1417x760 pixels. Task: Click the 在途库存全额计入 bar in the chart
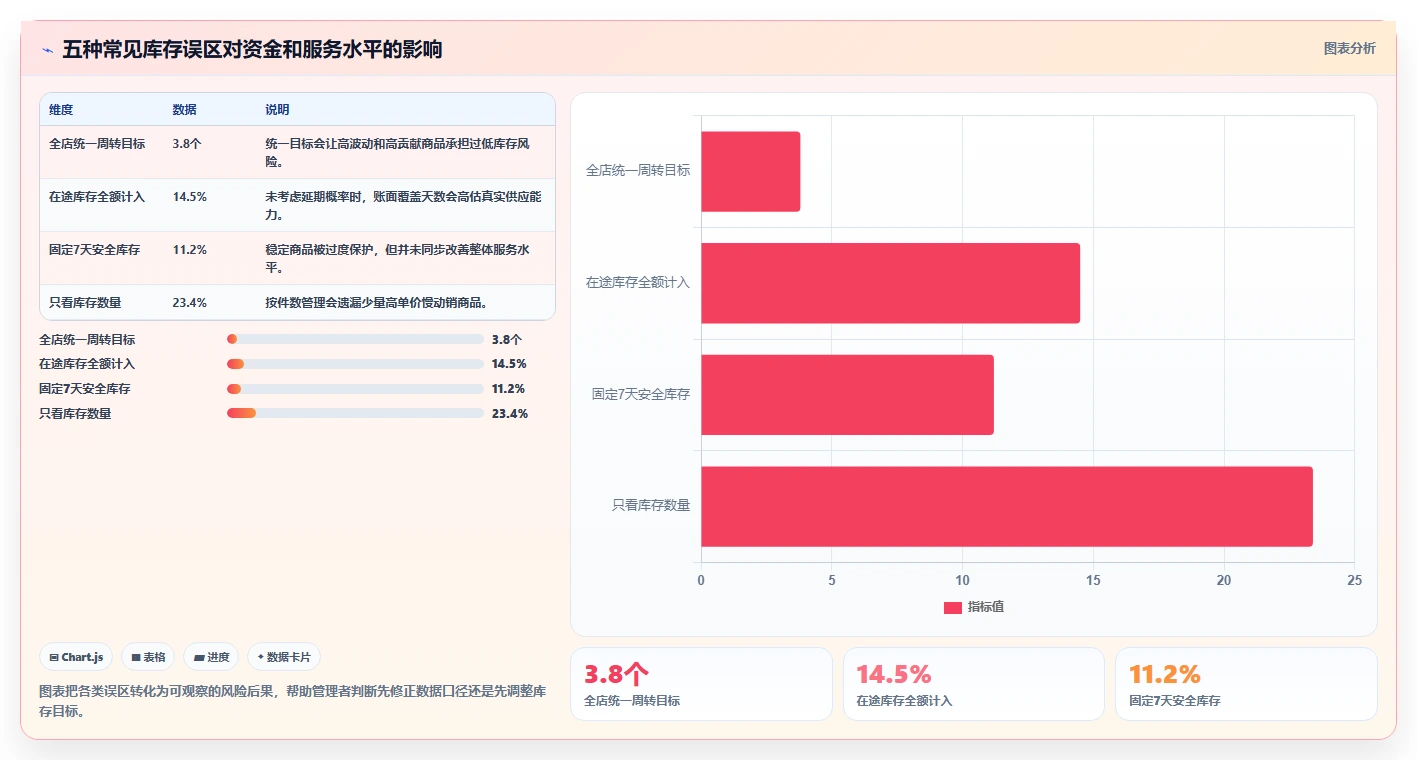click(x=890, y=283)
